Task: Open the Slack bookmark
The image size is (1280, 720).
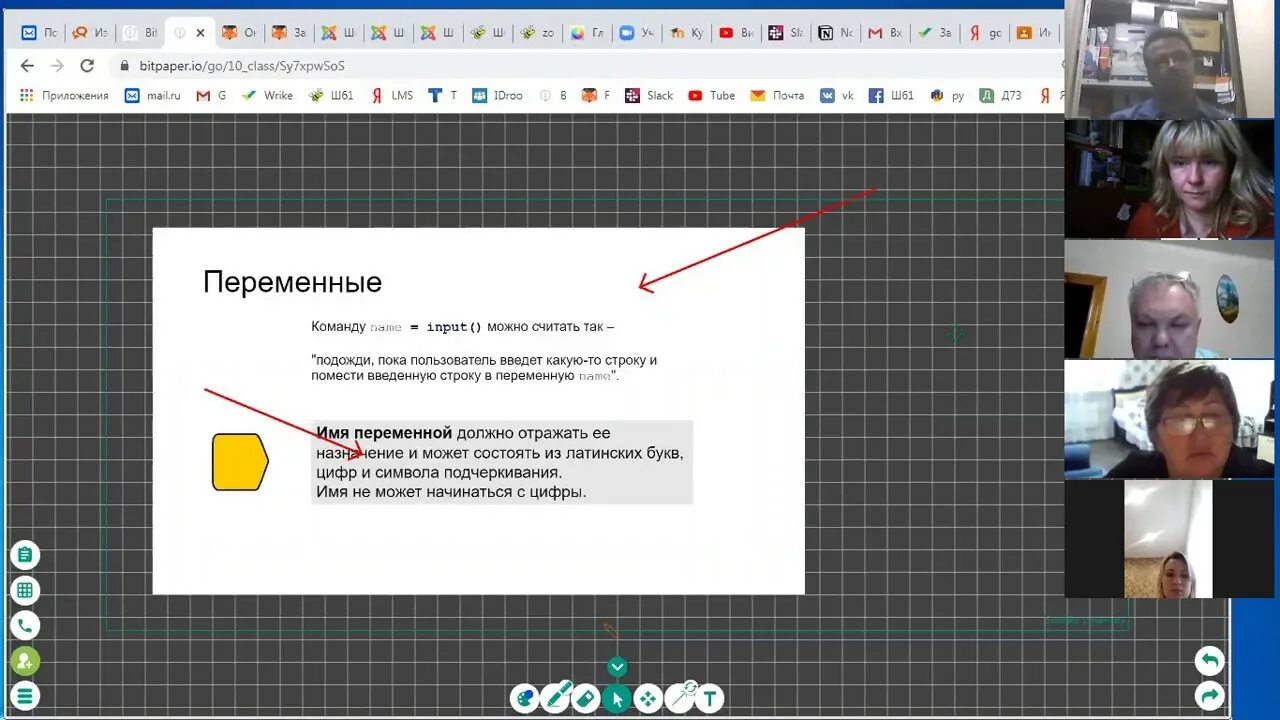Action: (649, 95)
